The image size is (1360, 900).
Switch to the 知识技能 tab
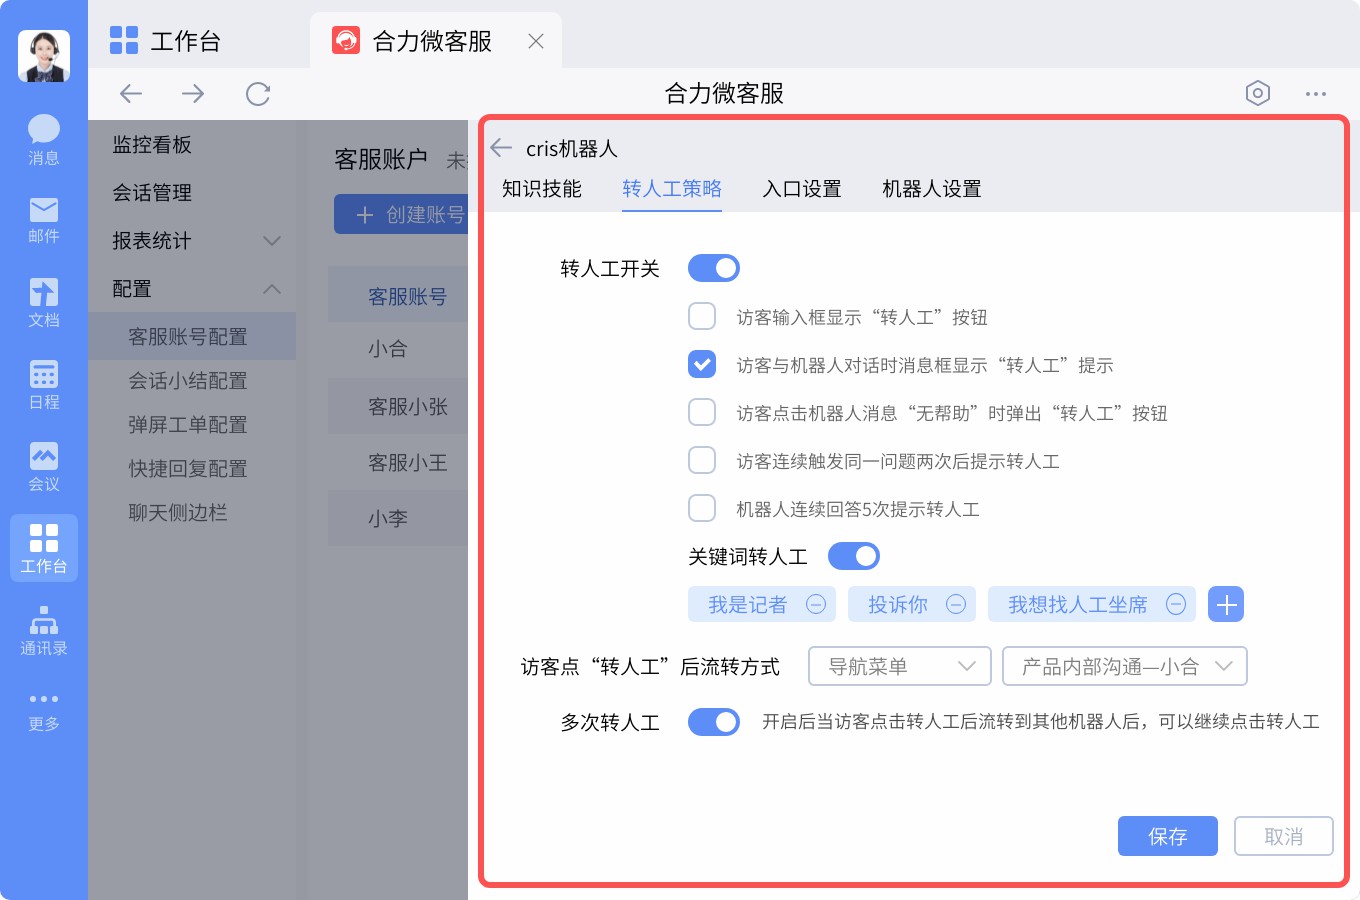pos(542,189)
